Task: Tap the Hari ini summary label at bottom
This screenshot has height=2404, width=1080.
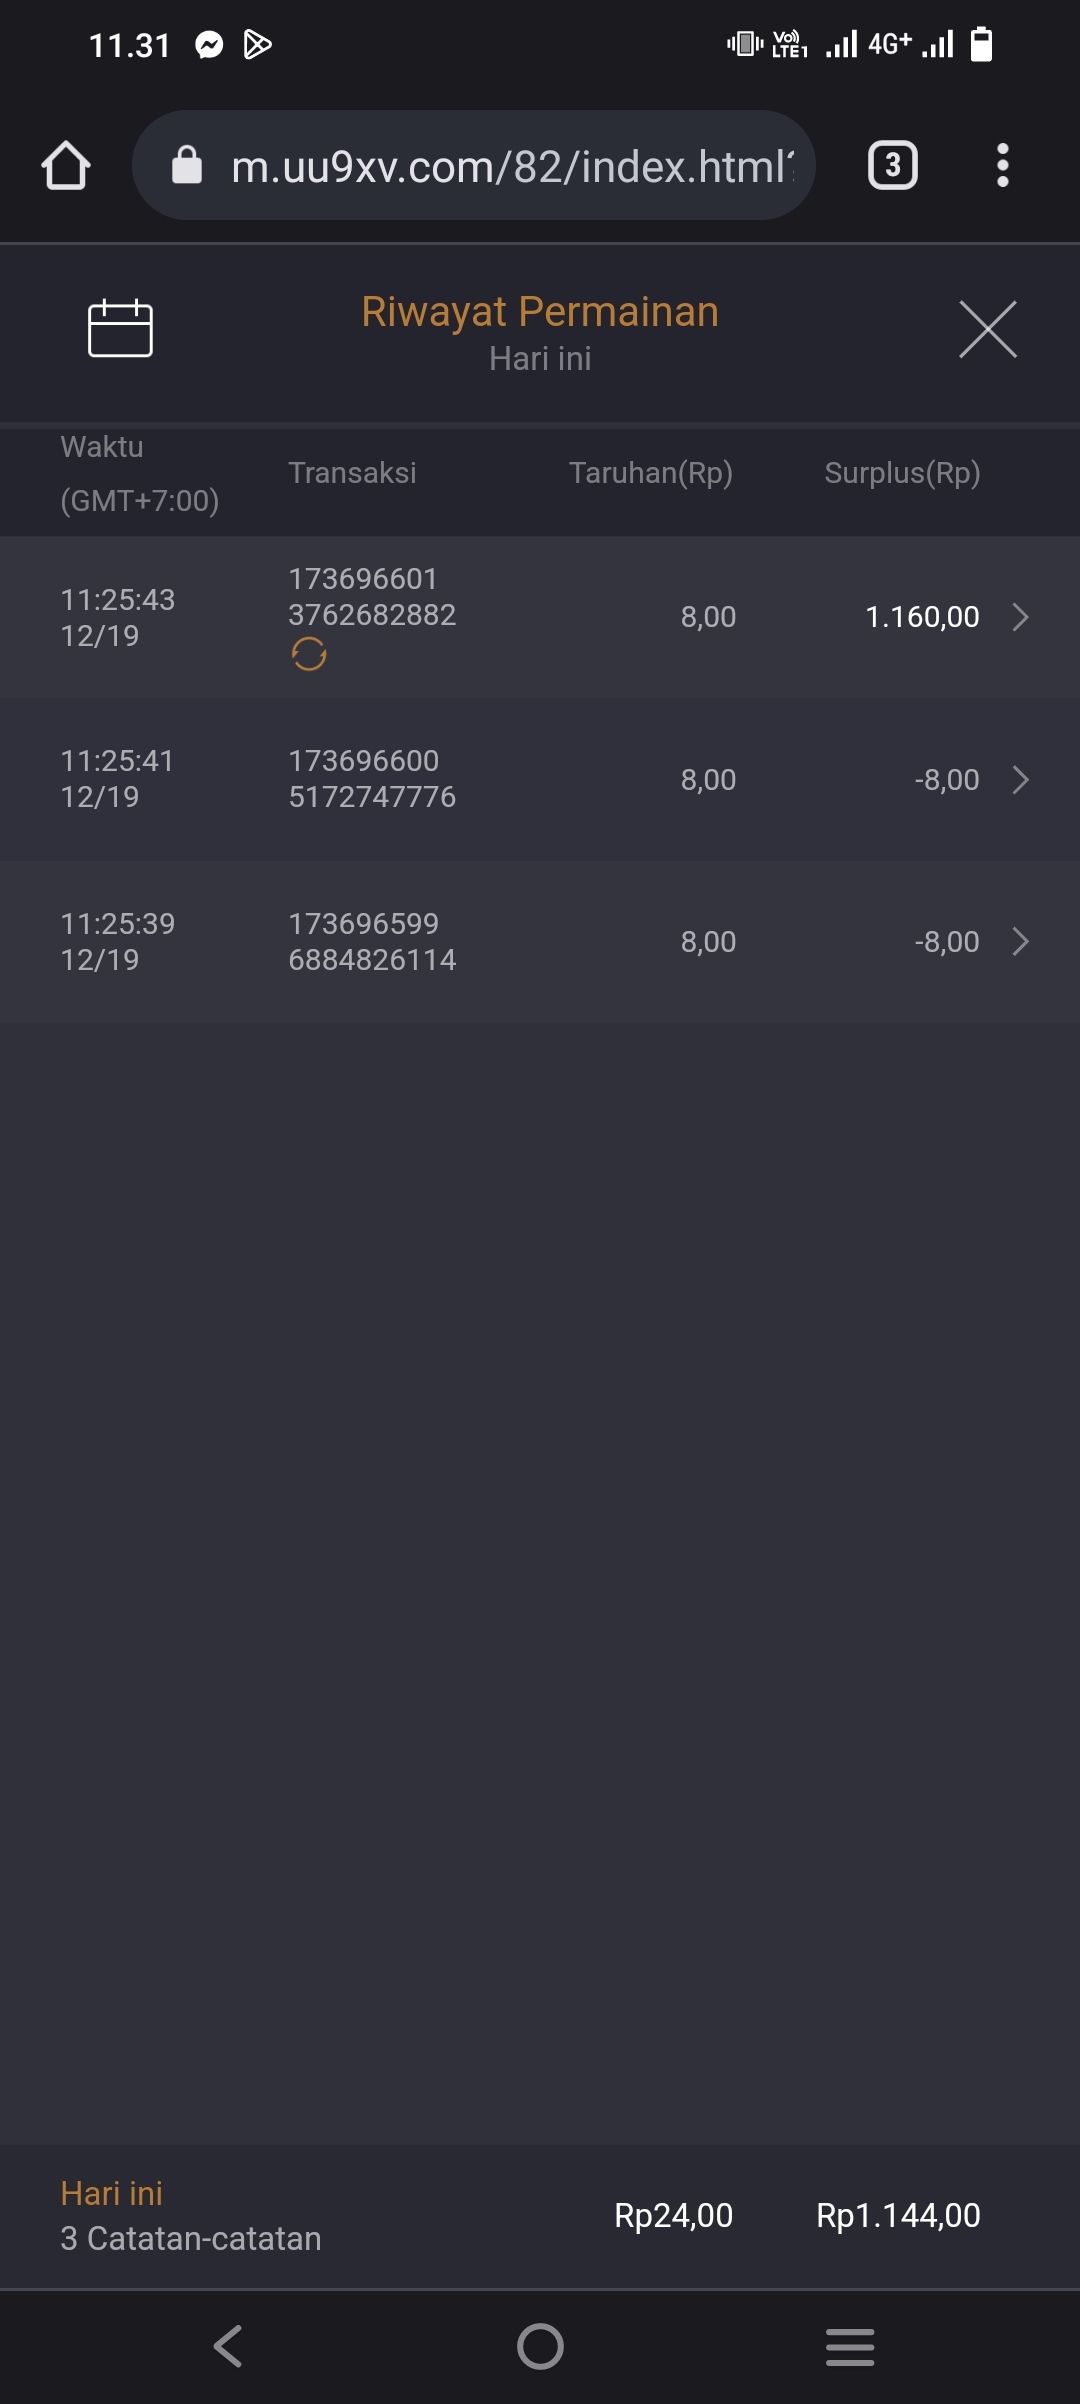Action: tap(111, 2194)
